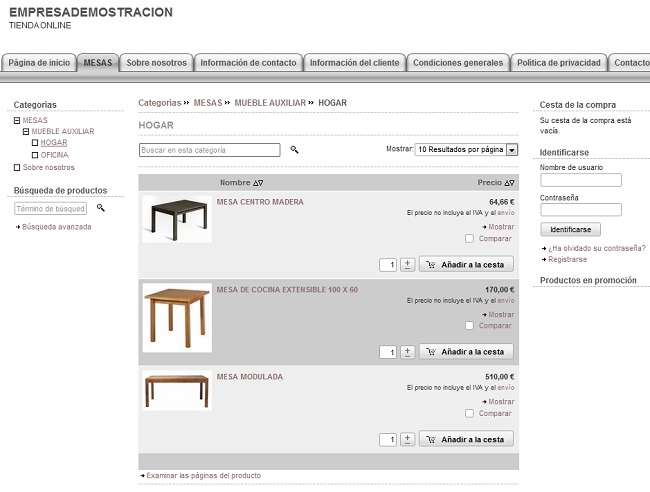This screenshot has height=492, width=650.
Task: Open the Página de inicio tab
Action: (x=39, y=63)
